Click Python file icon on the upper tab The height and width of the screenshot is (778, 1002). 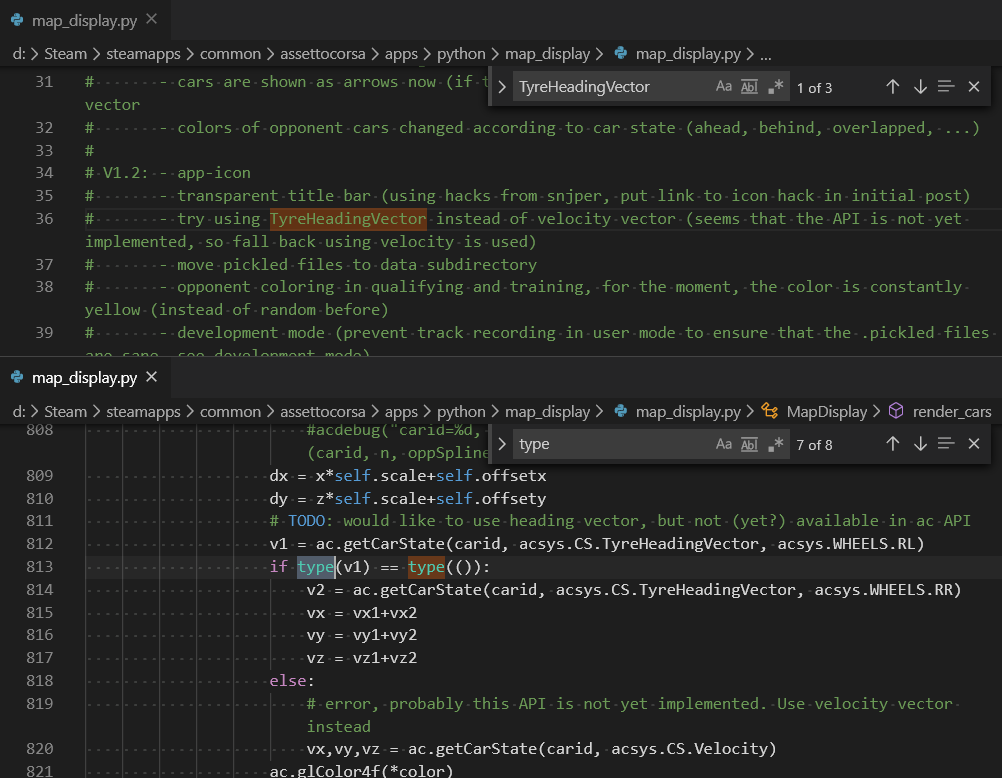(x=17, y=20)
